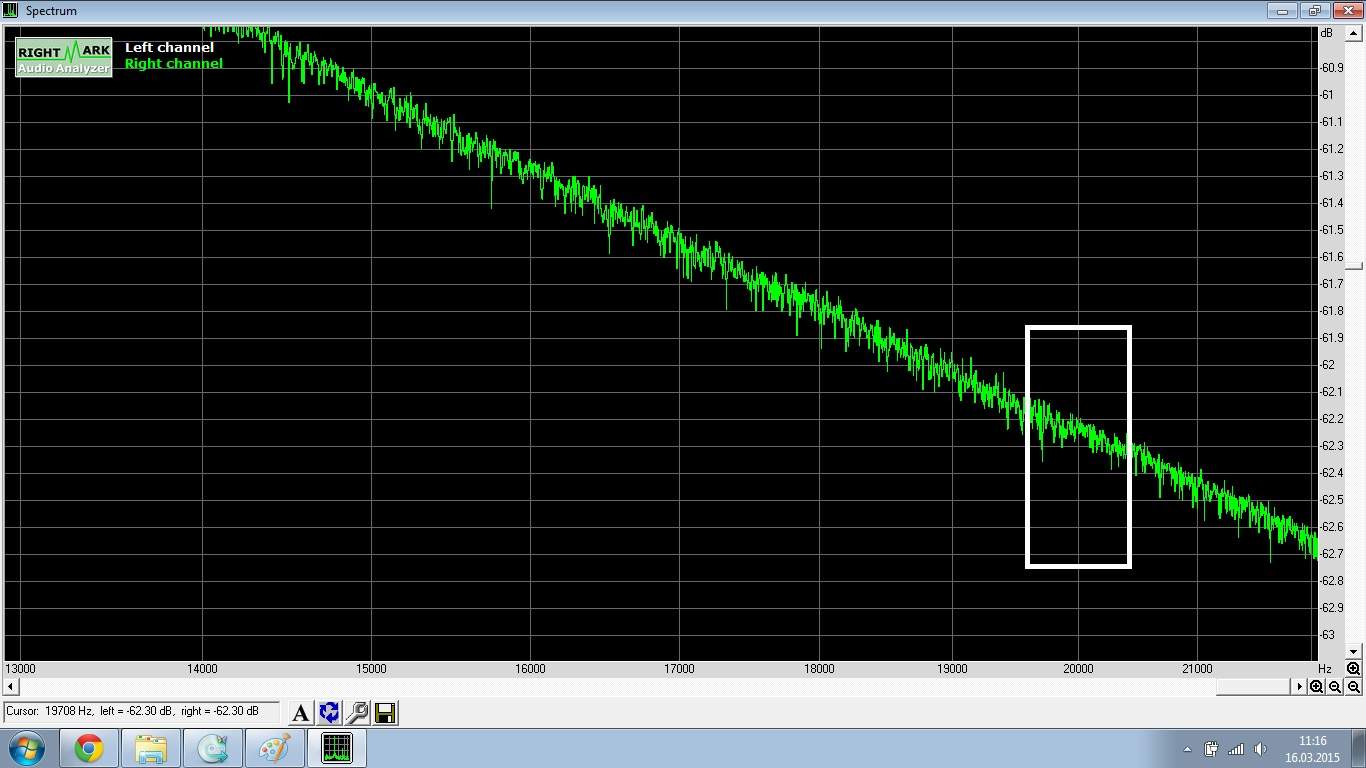
Task: Click the Cursor readout status field
Action: pos(142,711)
